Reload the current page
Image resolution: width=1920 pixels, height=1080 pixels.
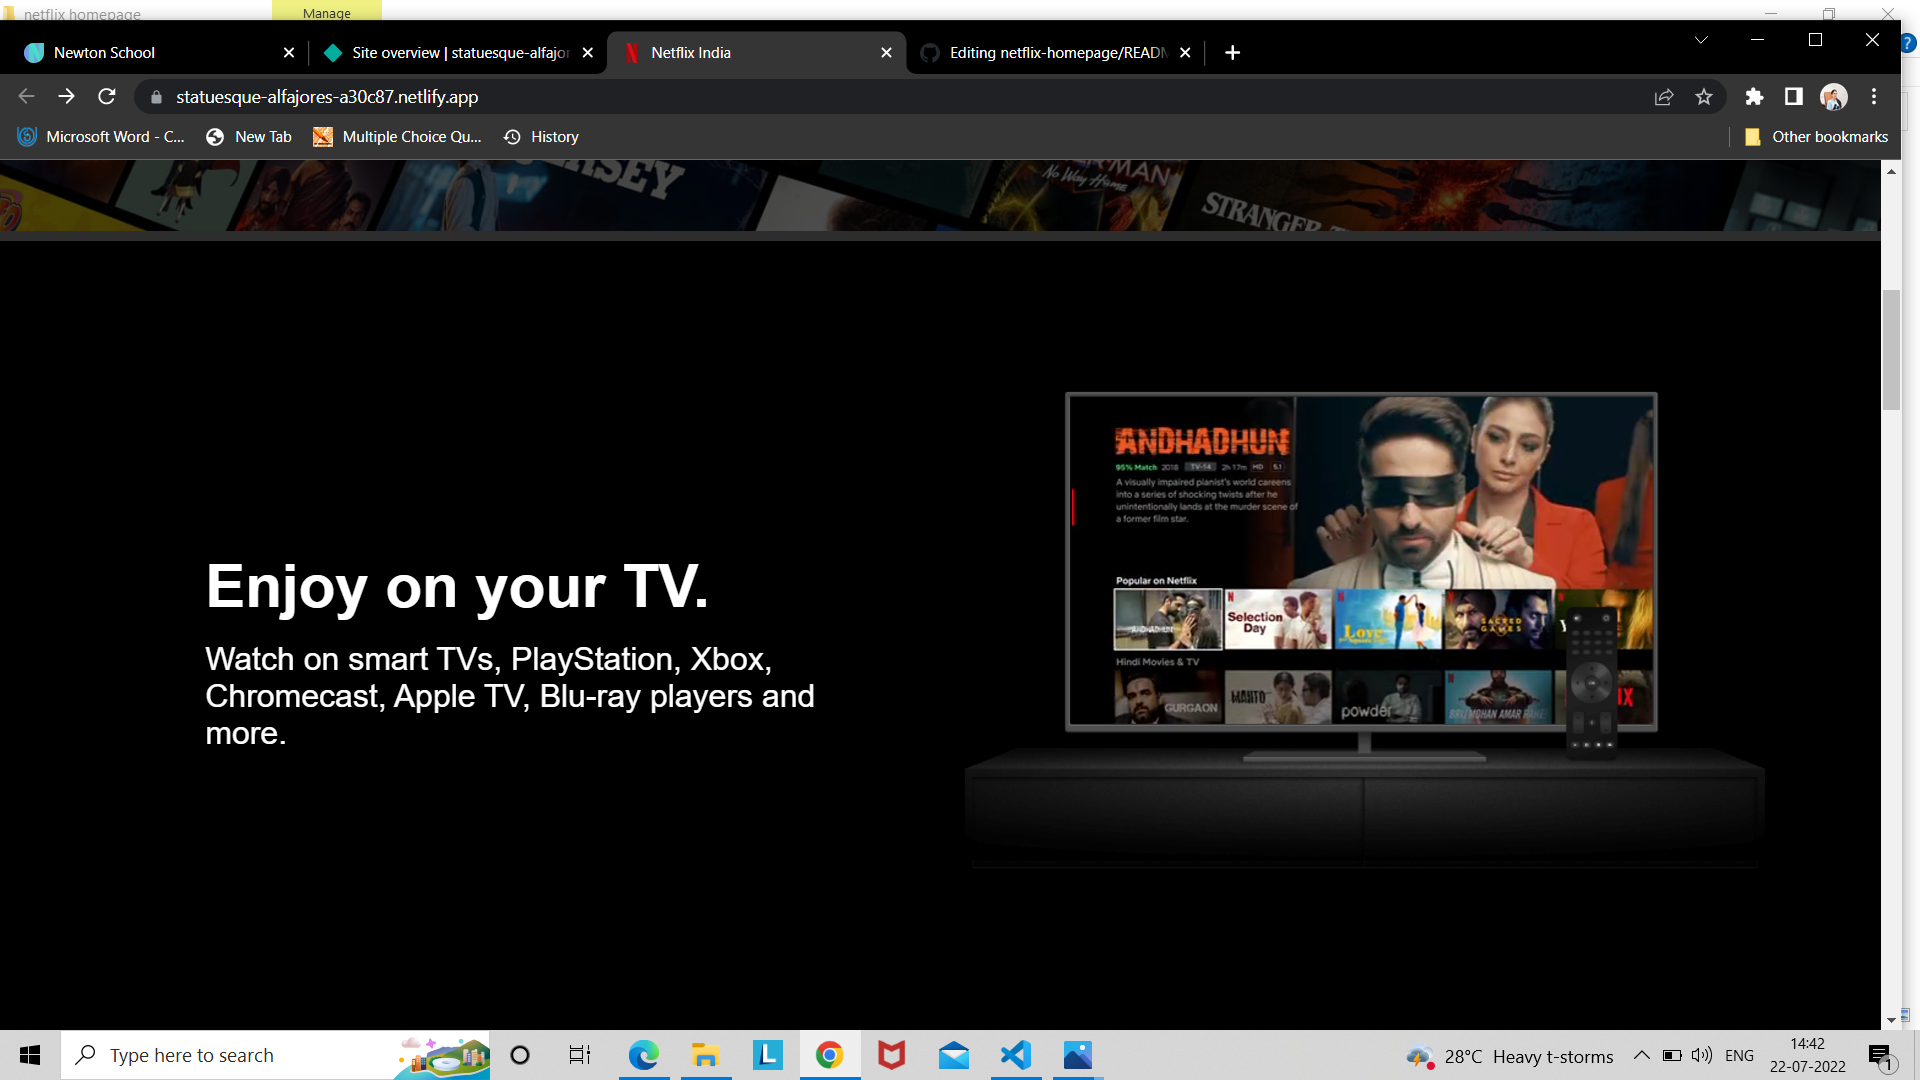pos(107,97)
